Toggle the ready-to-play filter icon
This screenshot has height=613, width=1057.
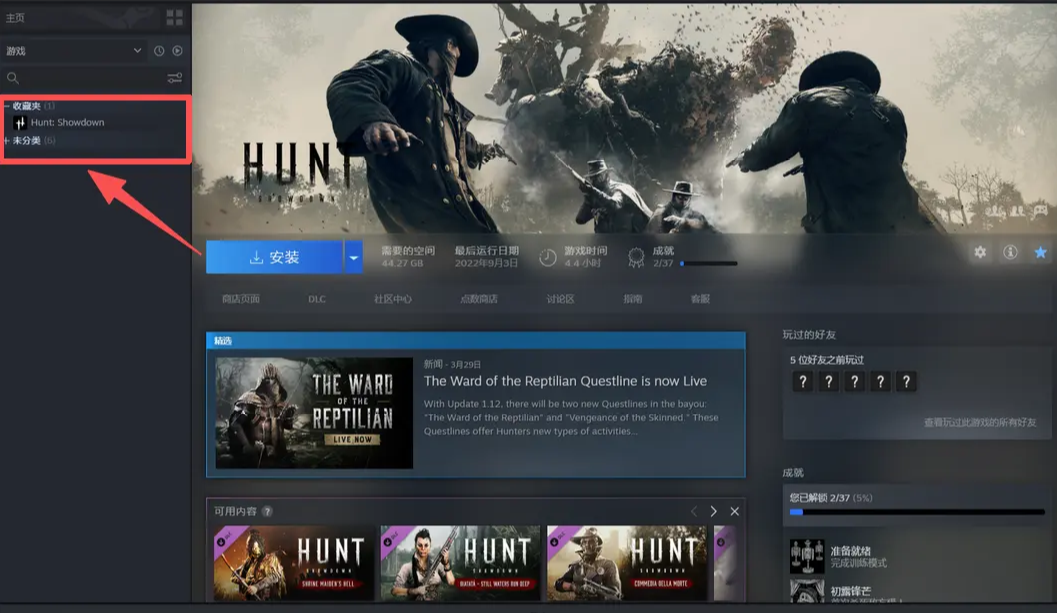click(x=177, y=51)
